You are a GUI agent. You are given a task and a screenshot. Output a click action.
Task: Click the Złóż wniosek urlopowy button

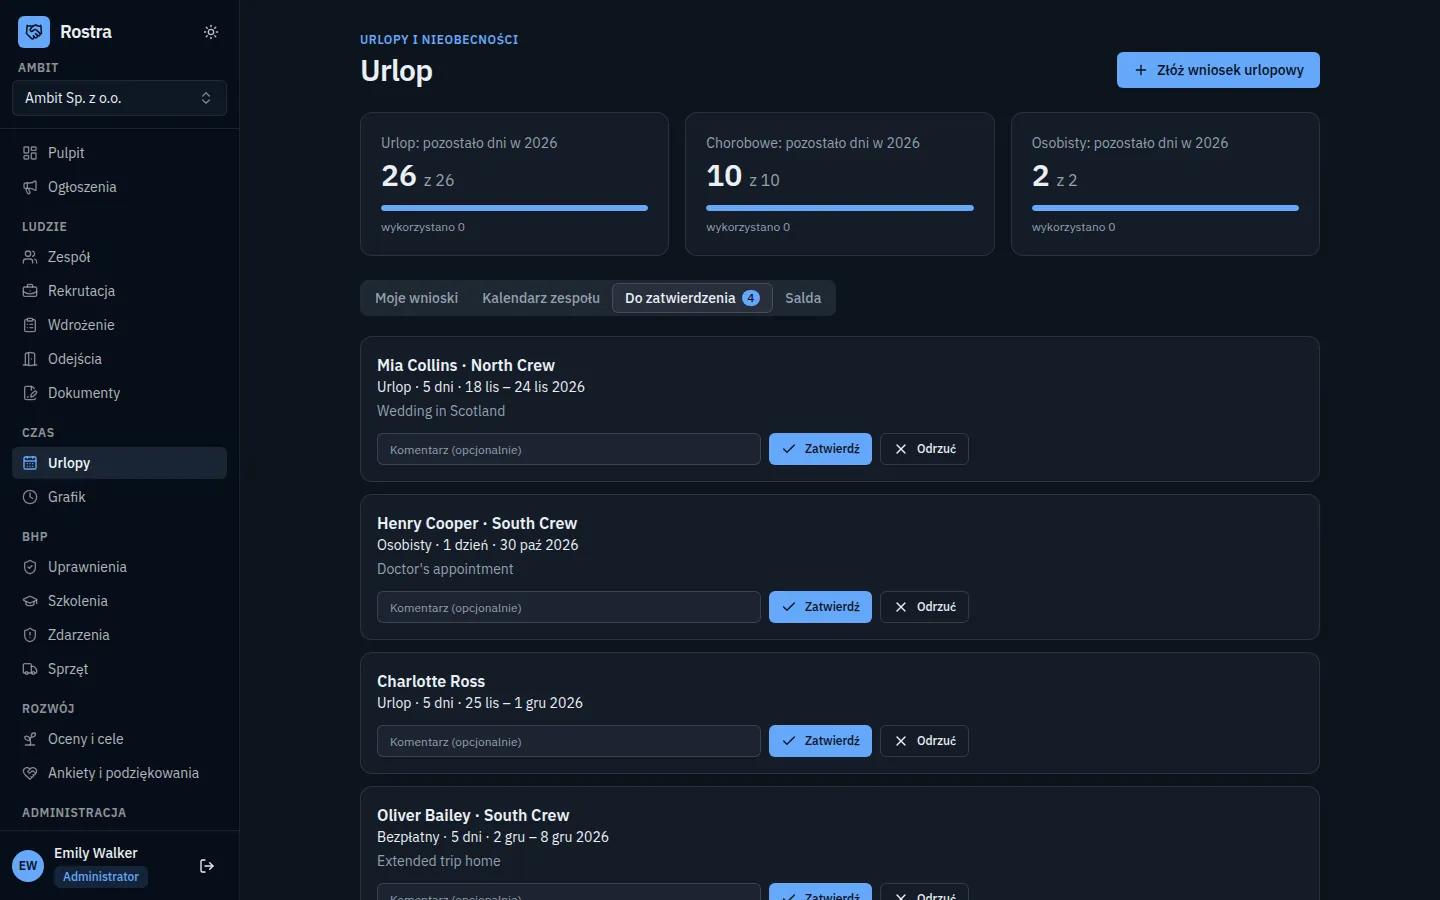(1218, 70)
